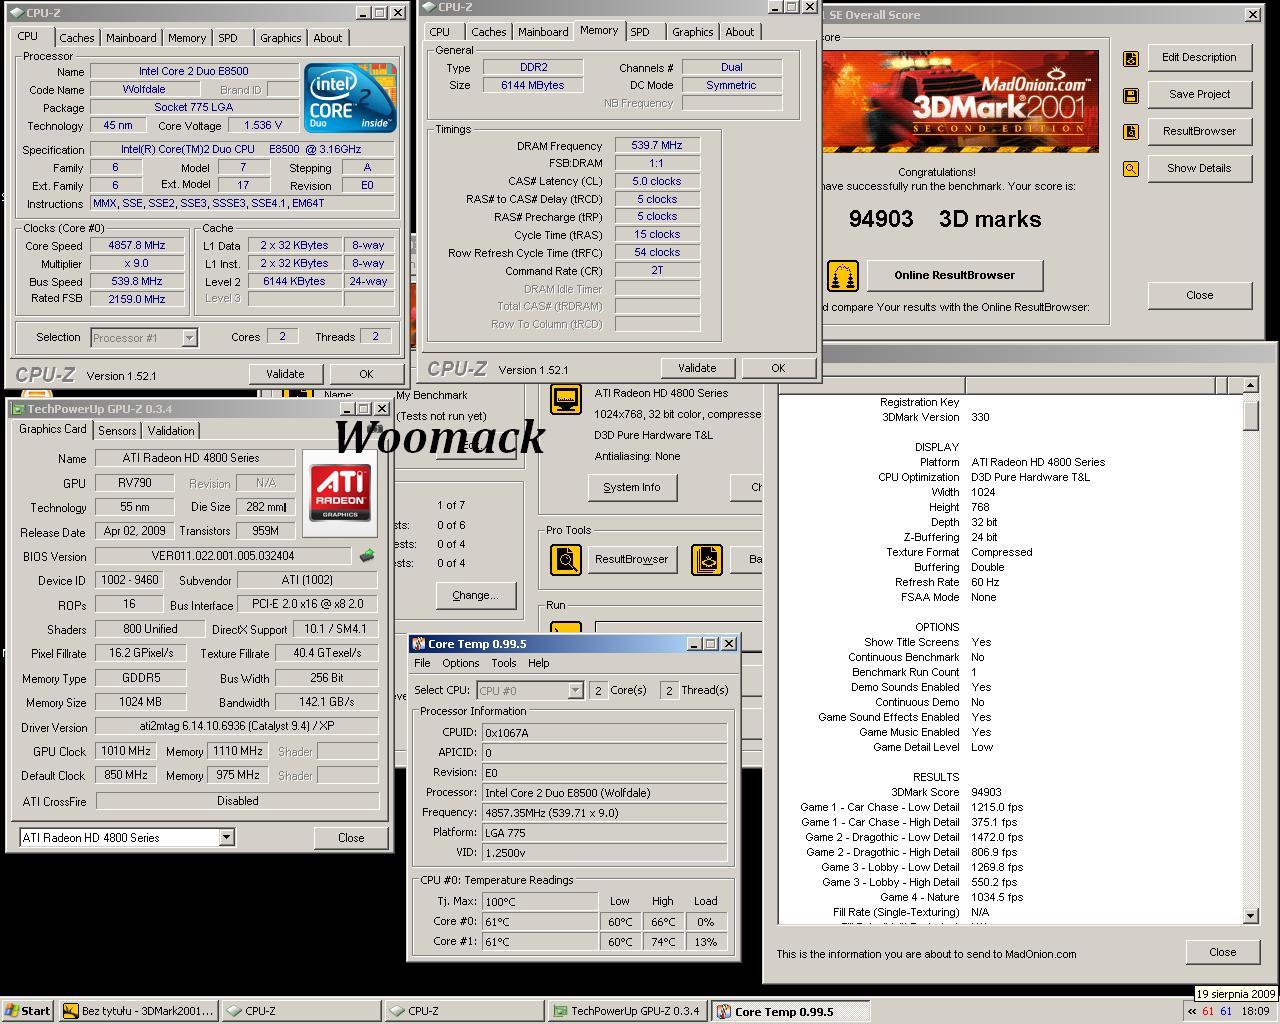The image size is (1280, 1024).
Task: Click the Save Project button
Action: (x=1199, y=94)
